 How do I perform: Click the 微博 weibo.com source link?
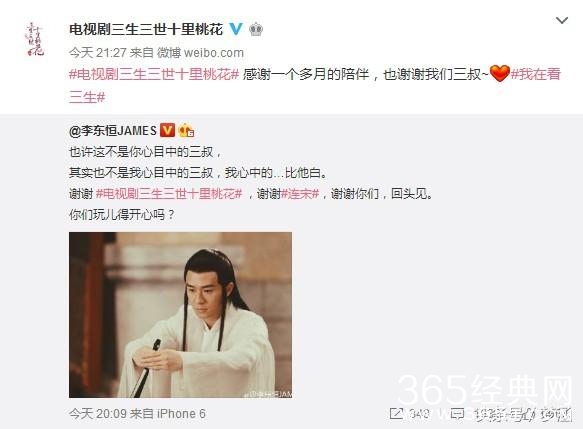(x=200, y=52)
